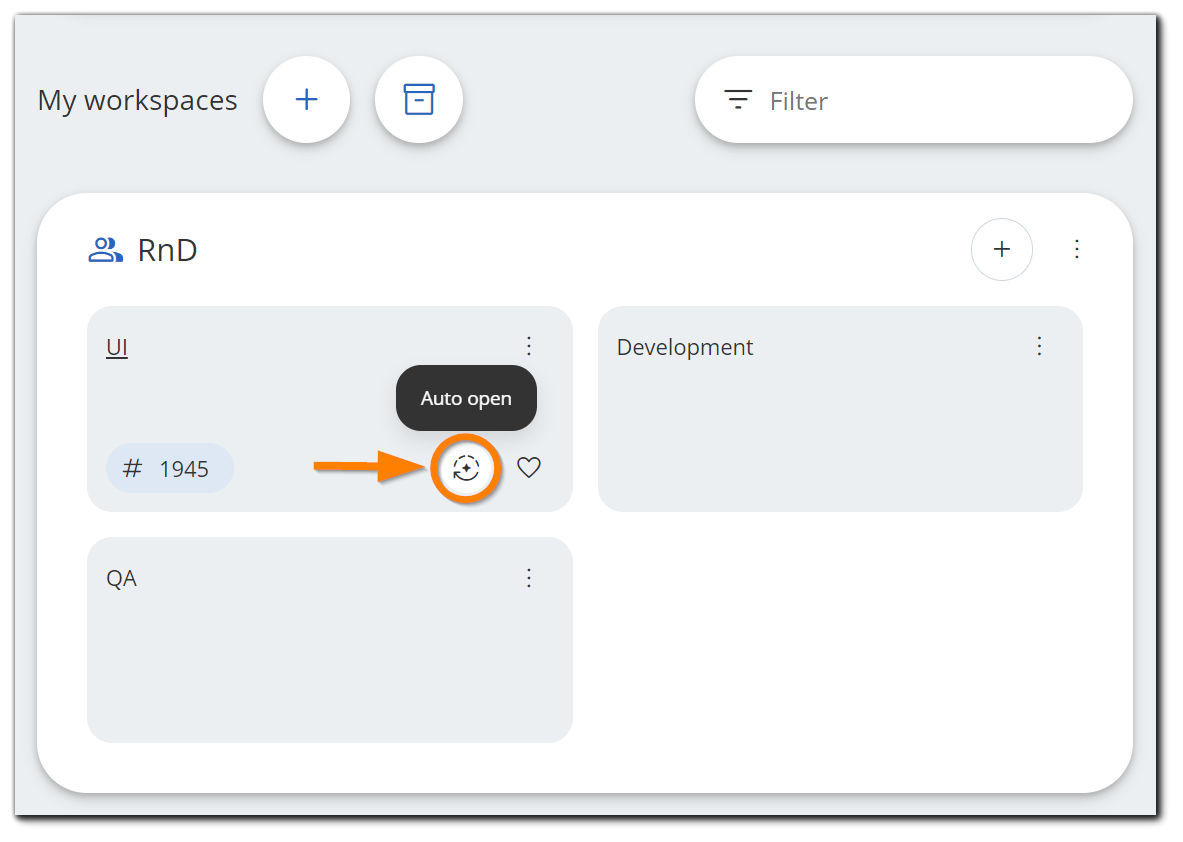1183x842 pixels.
Task: Click the team members icon beside RnD
Action: (104, 249)
